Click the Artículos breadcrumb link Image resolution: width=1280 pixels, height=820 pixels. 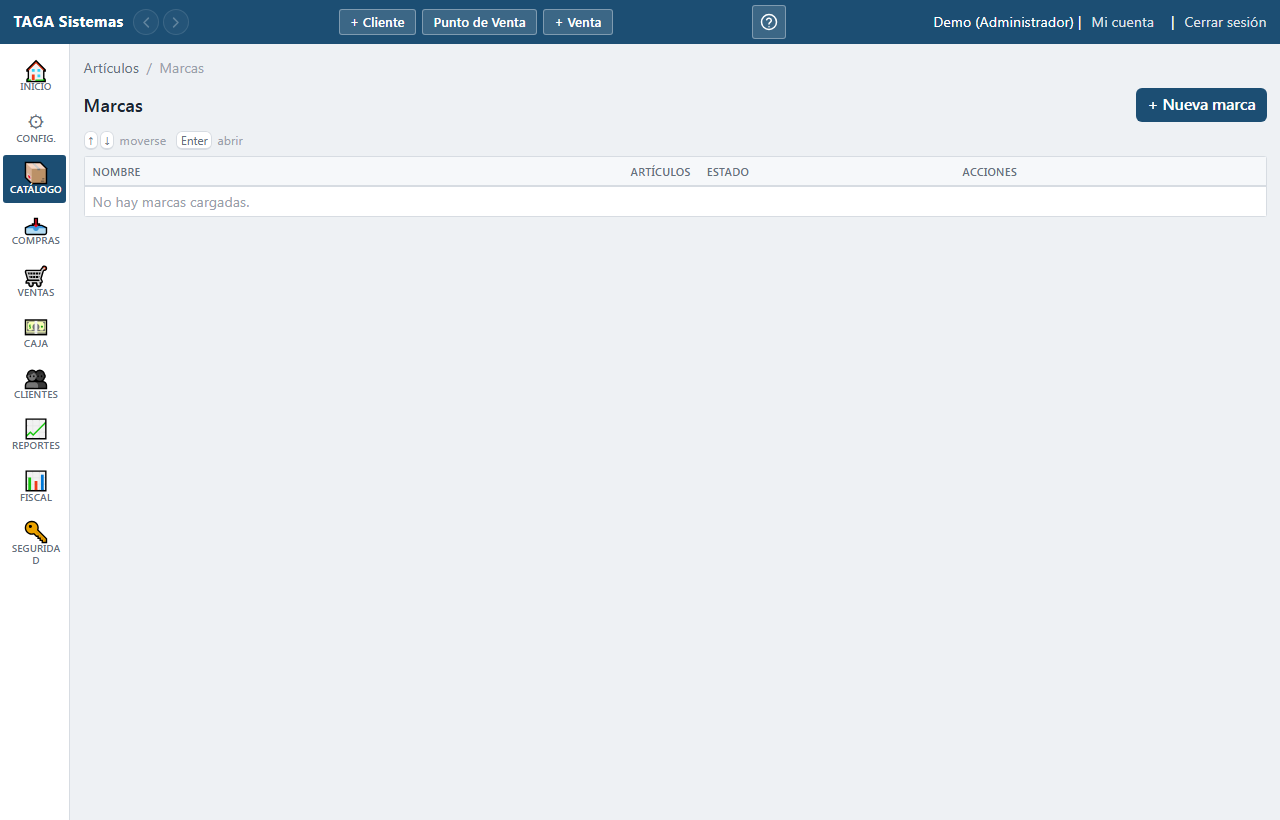click(x=111, y=68)
